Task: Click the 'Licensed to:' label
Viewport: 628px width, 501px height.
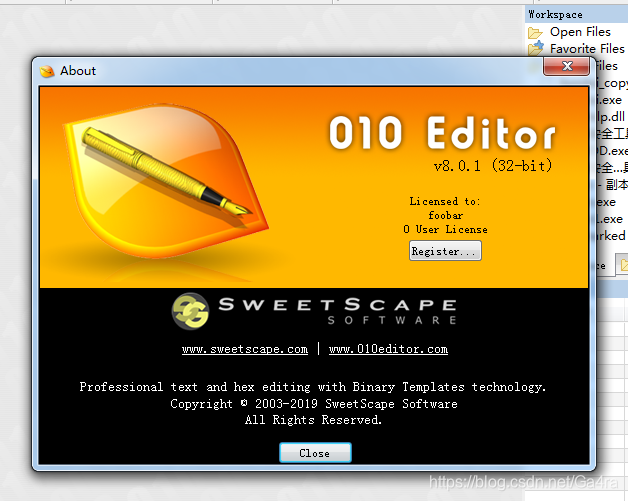Action: [445, 201]
